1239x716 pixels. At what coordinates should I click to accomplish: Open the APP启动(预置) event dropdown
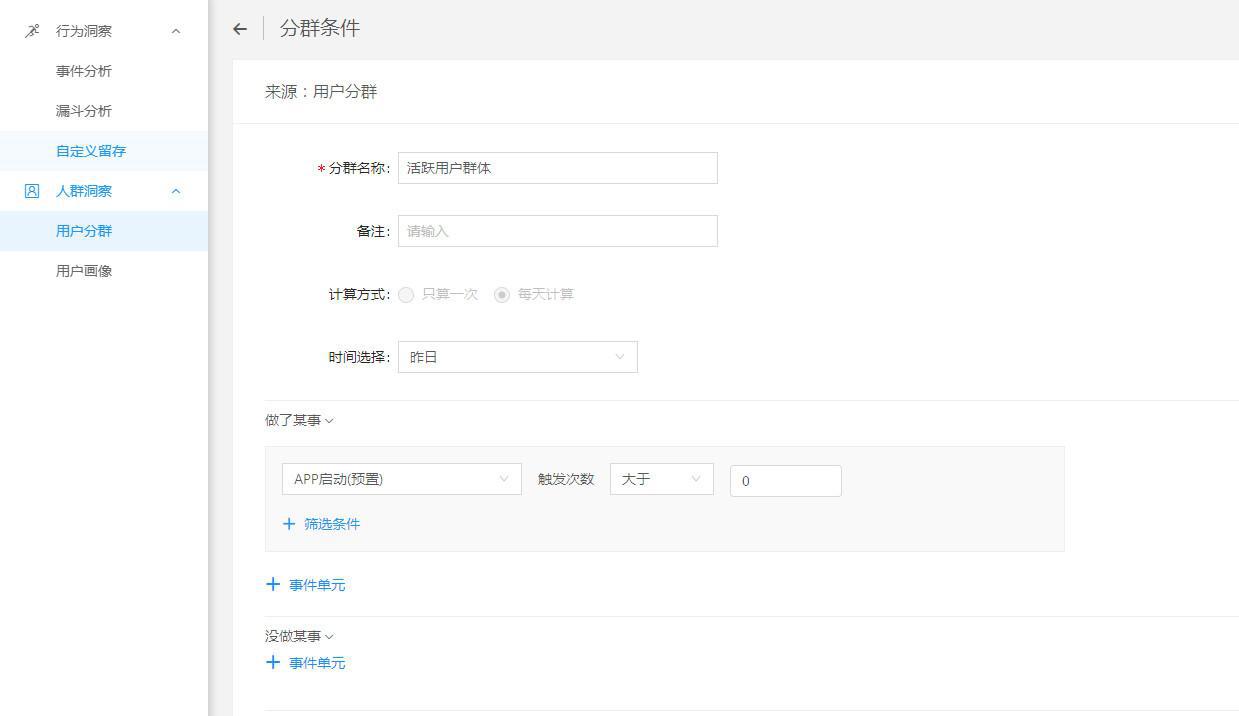click(x=402, y=479)
